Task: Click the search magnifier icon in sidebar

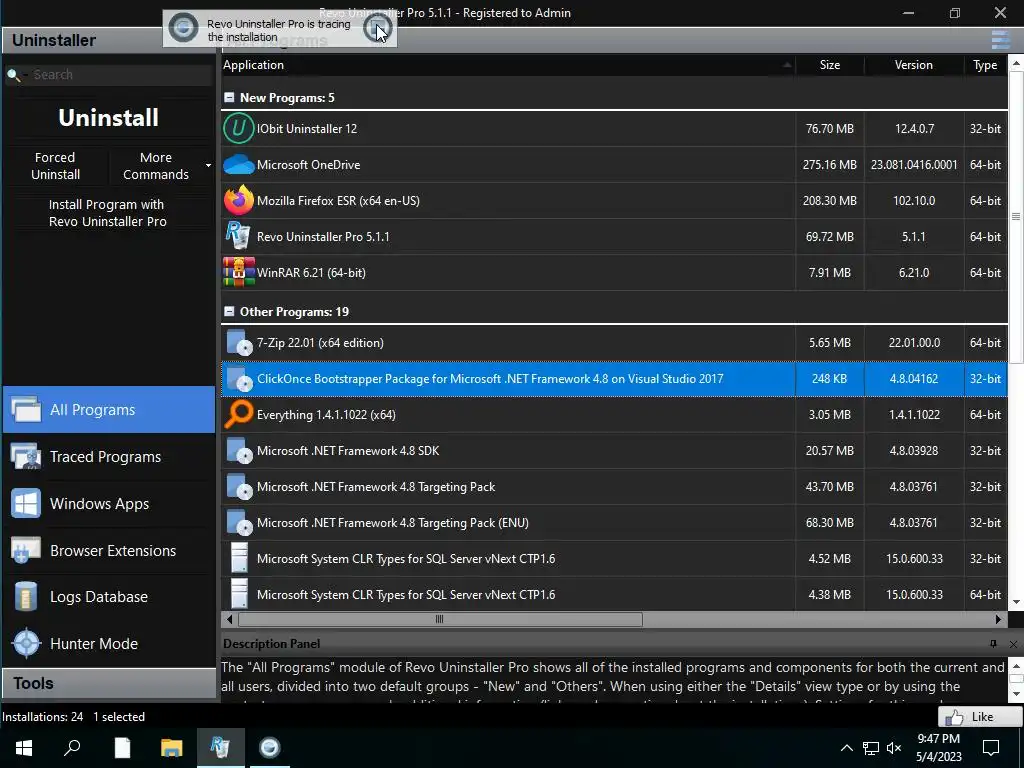Action: pos(13,74)
